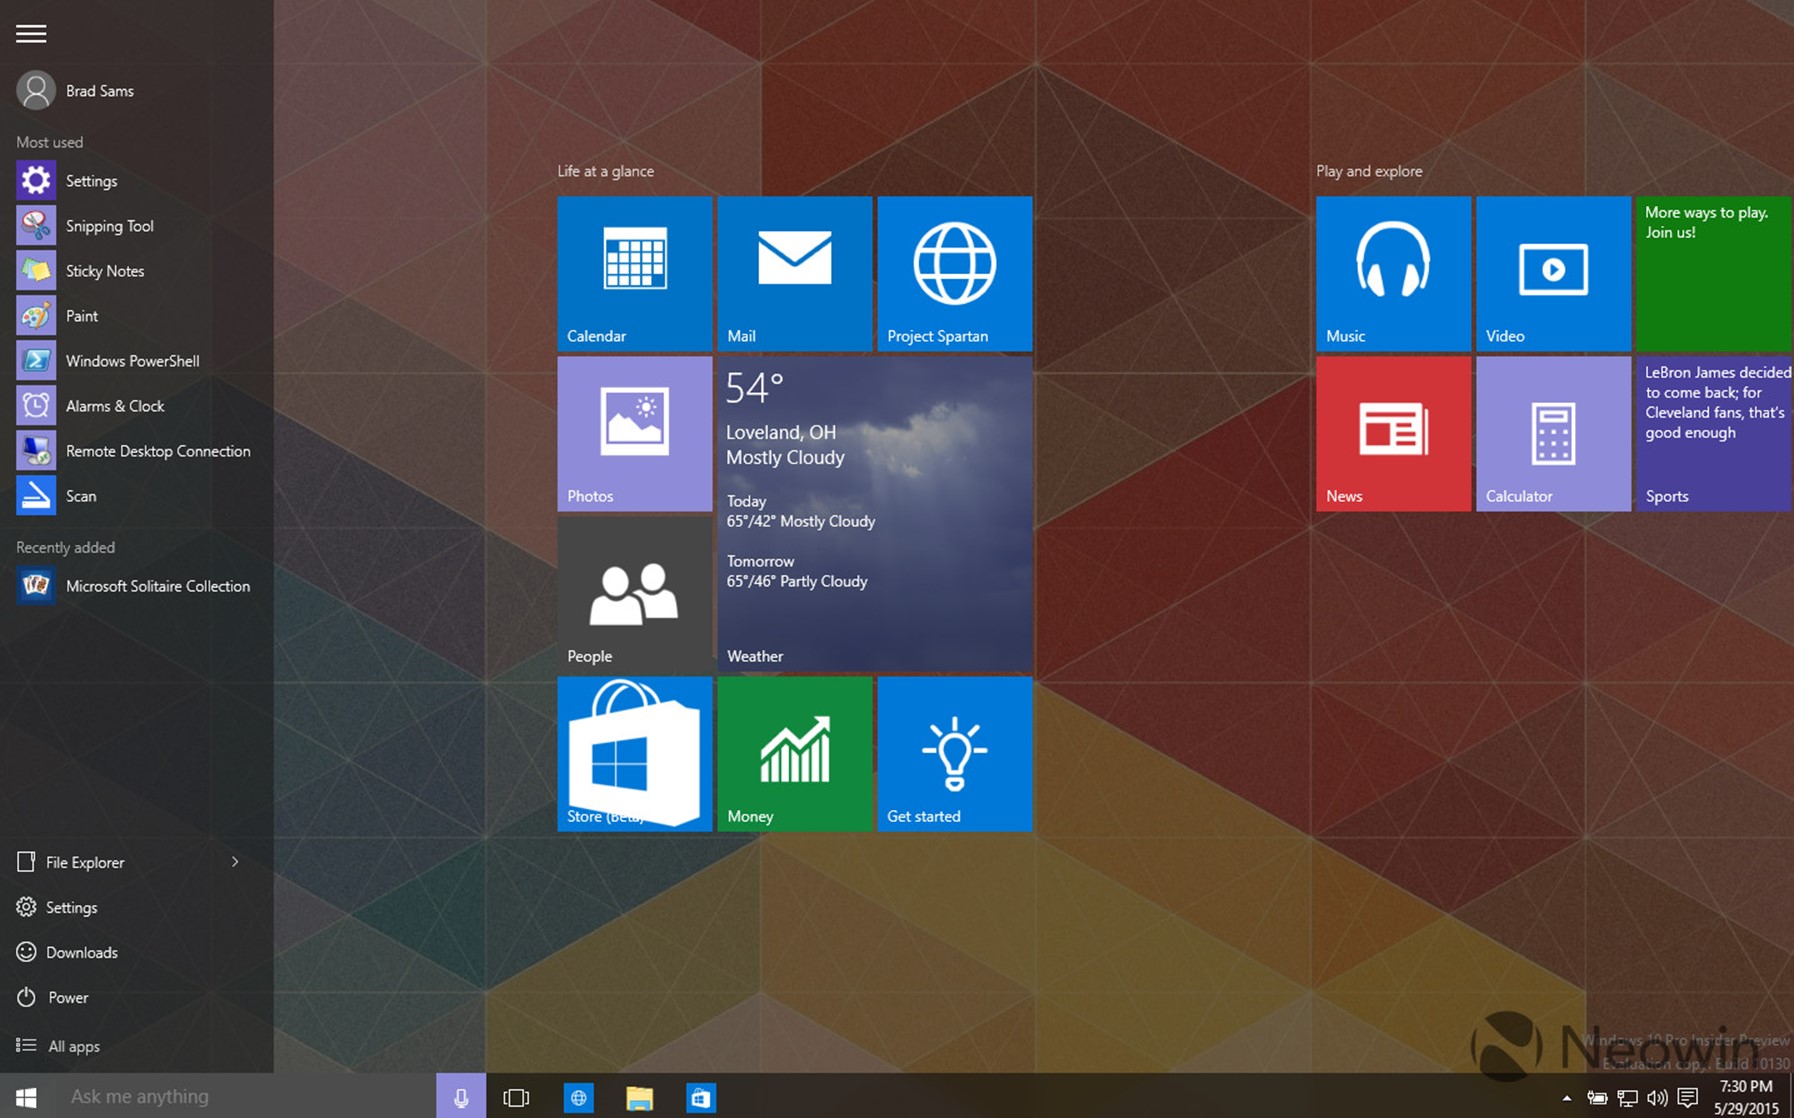Launch the Music headphones tile
This screenshot has width=1794, height=1118.
[1392, 272]
